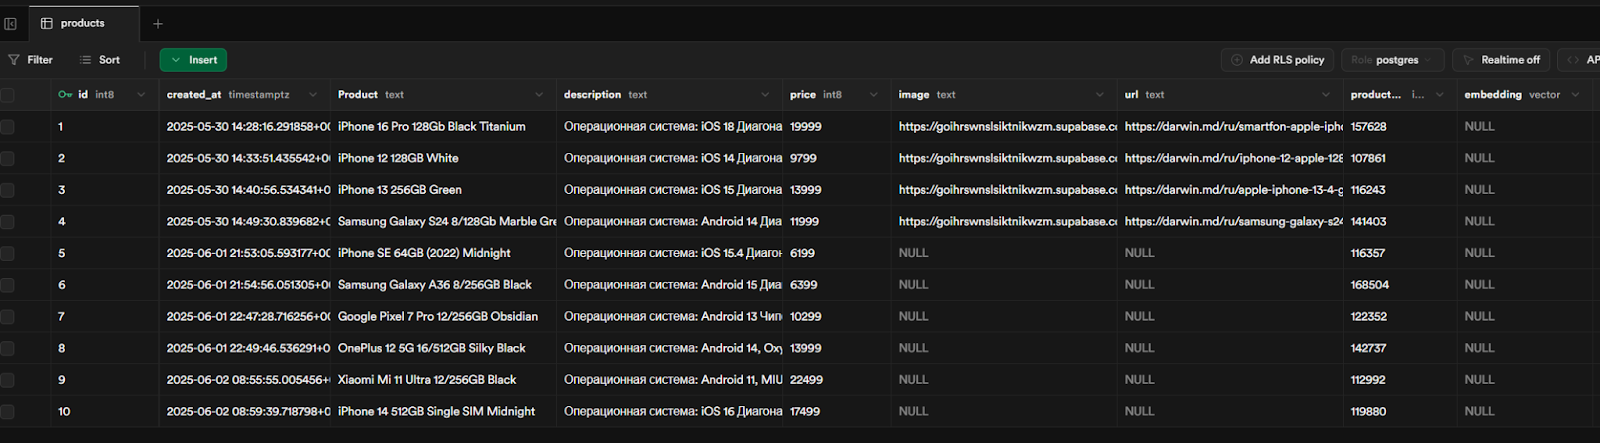Click the filter funnel icon
Viewport: 1600px width, 443px height.
(14, 60)
